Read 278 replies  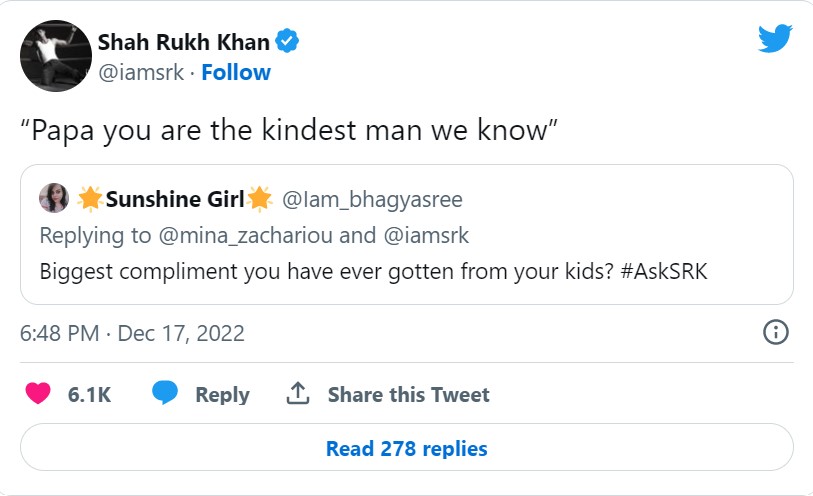406,449
